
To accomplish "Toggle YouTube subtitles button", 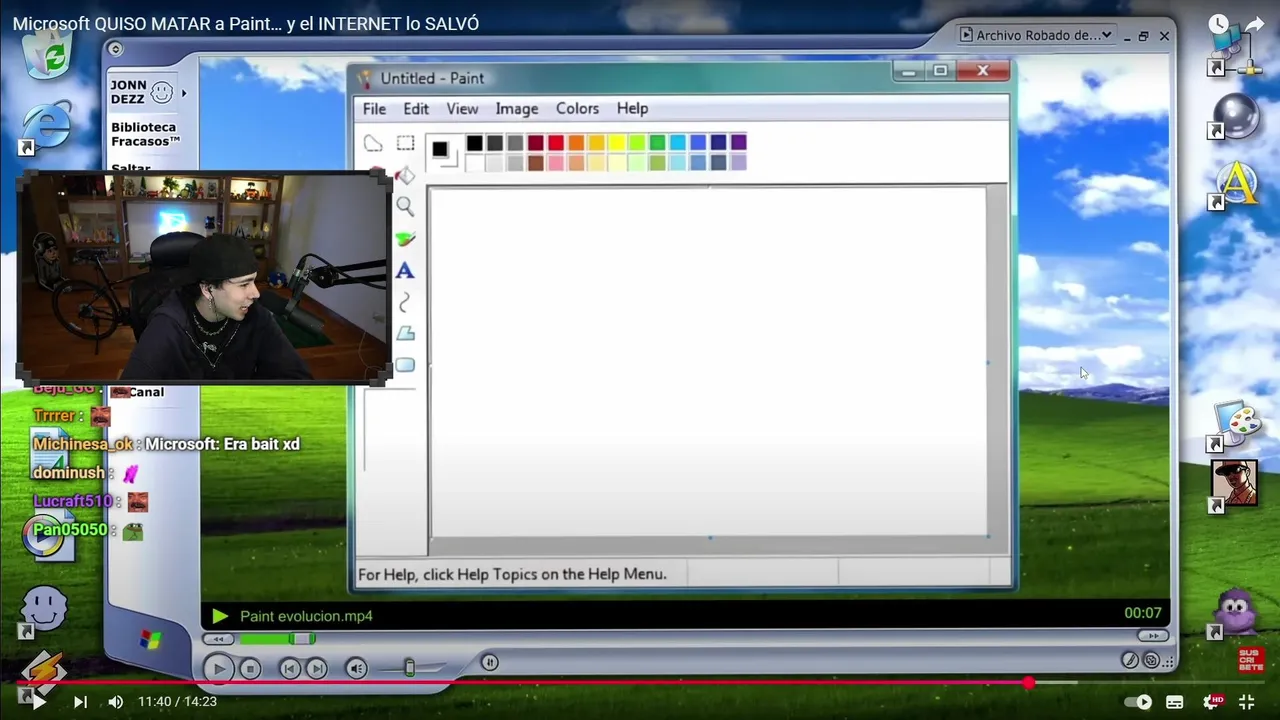I will coord(1175,702).
